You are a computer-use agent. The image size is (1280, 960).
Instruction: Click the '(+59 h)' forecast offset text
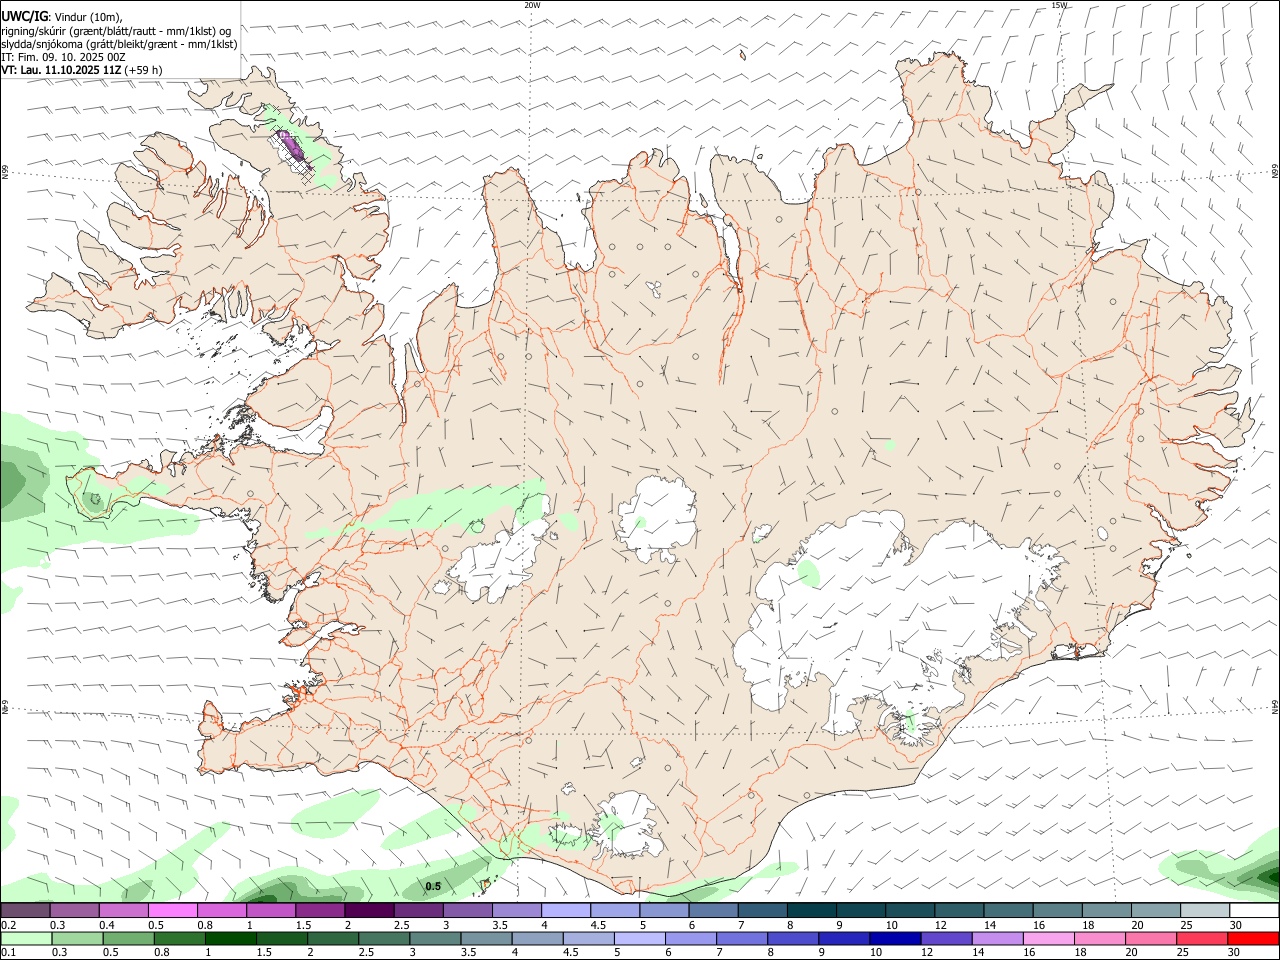coord(144,70)
